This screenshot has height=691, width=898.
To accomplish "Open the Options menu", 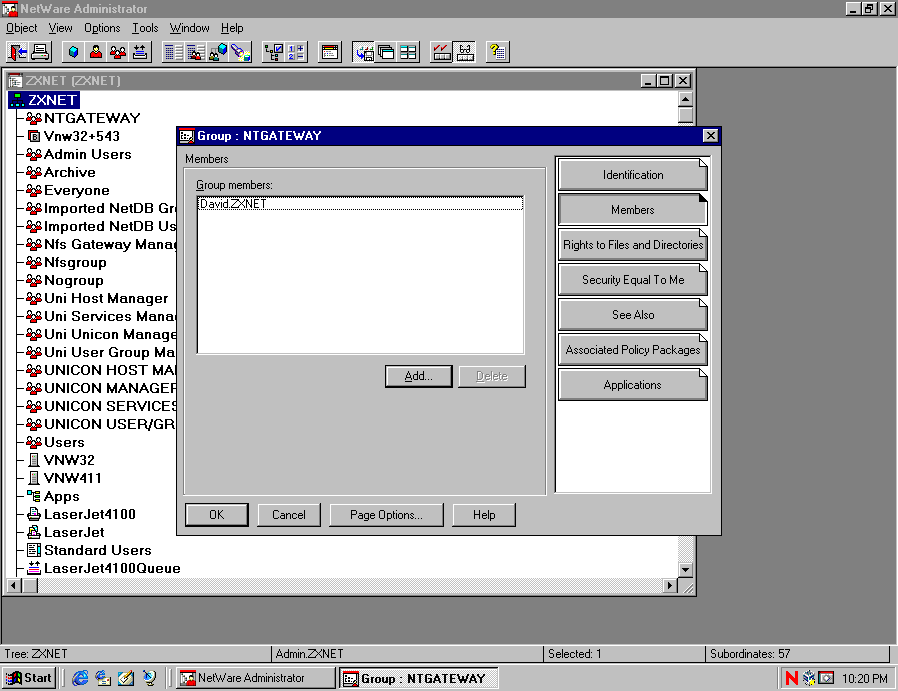I will 102,28.
